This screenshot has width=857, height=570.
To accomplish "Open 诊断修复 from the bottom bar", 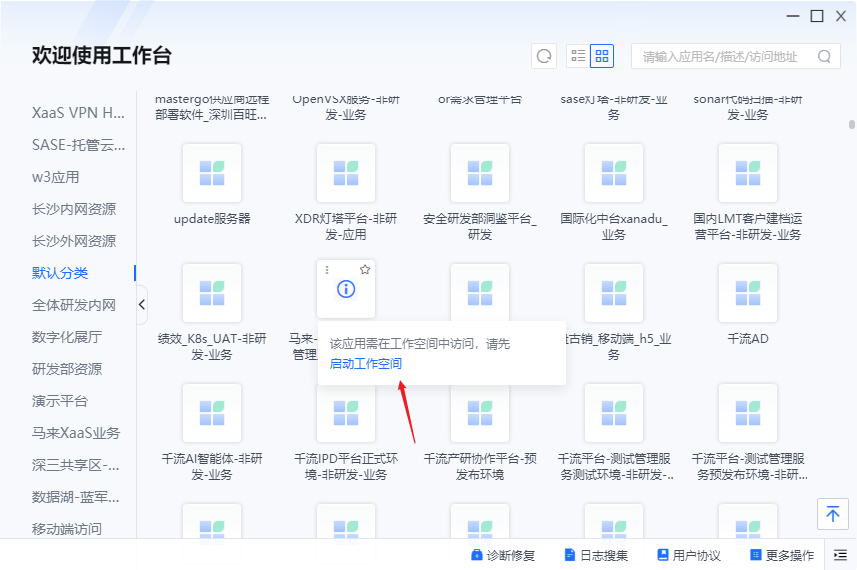I will [x=503, y=555].
